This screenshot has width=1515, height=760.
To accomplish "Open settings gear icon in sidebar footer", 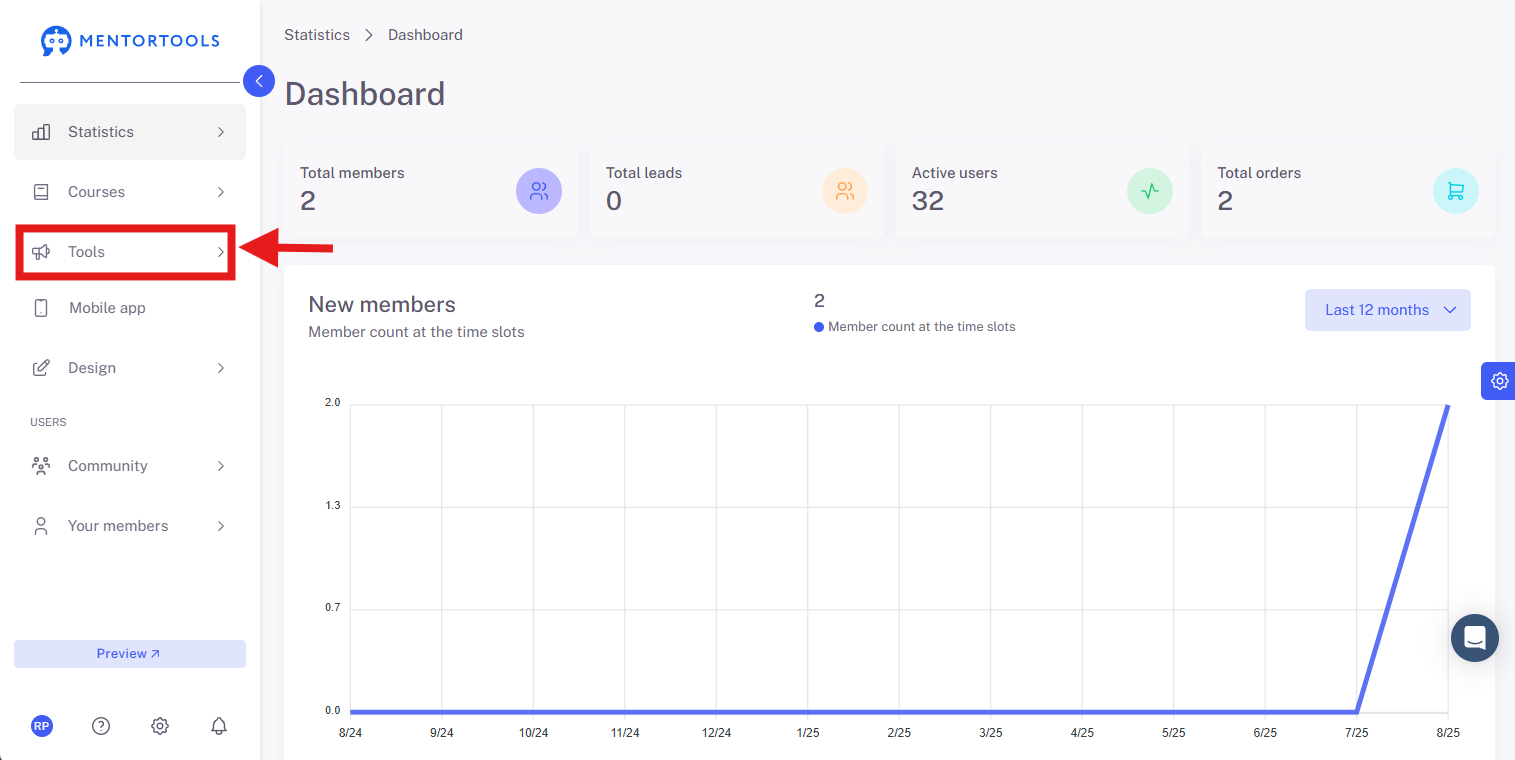I will 160,726.
